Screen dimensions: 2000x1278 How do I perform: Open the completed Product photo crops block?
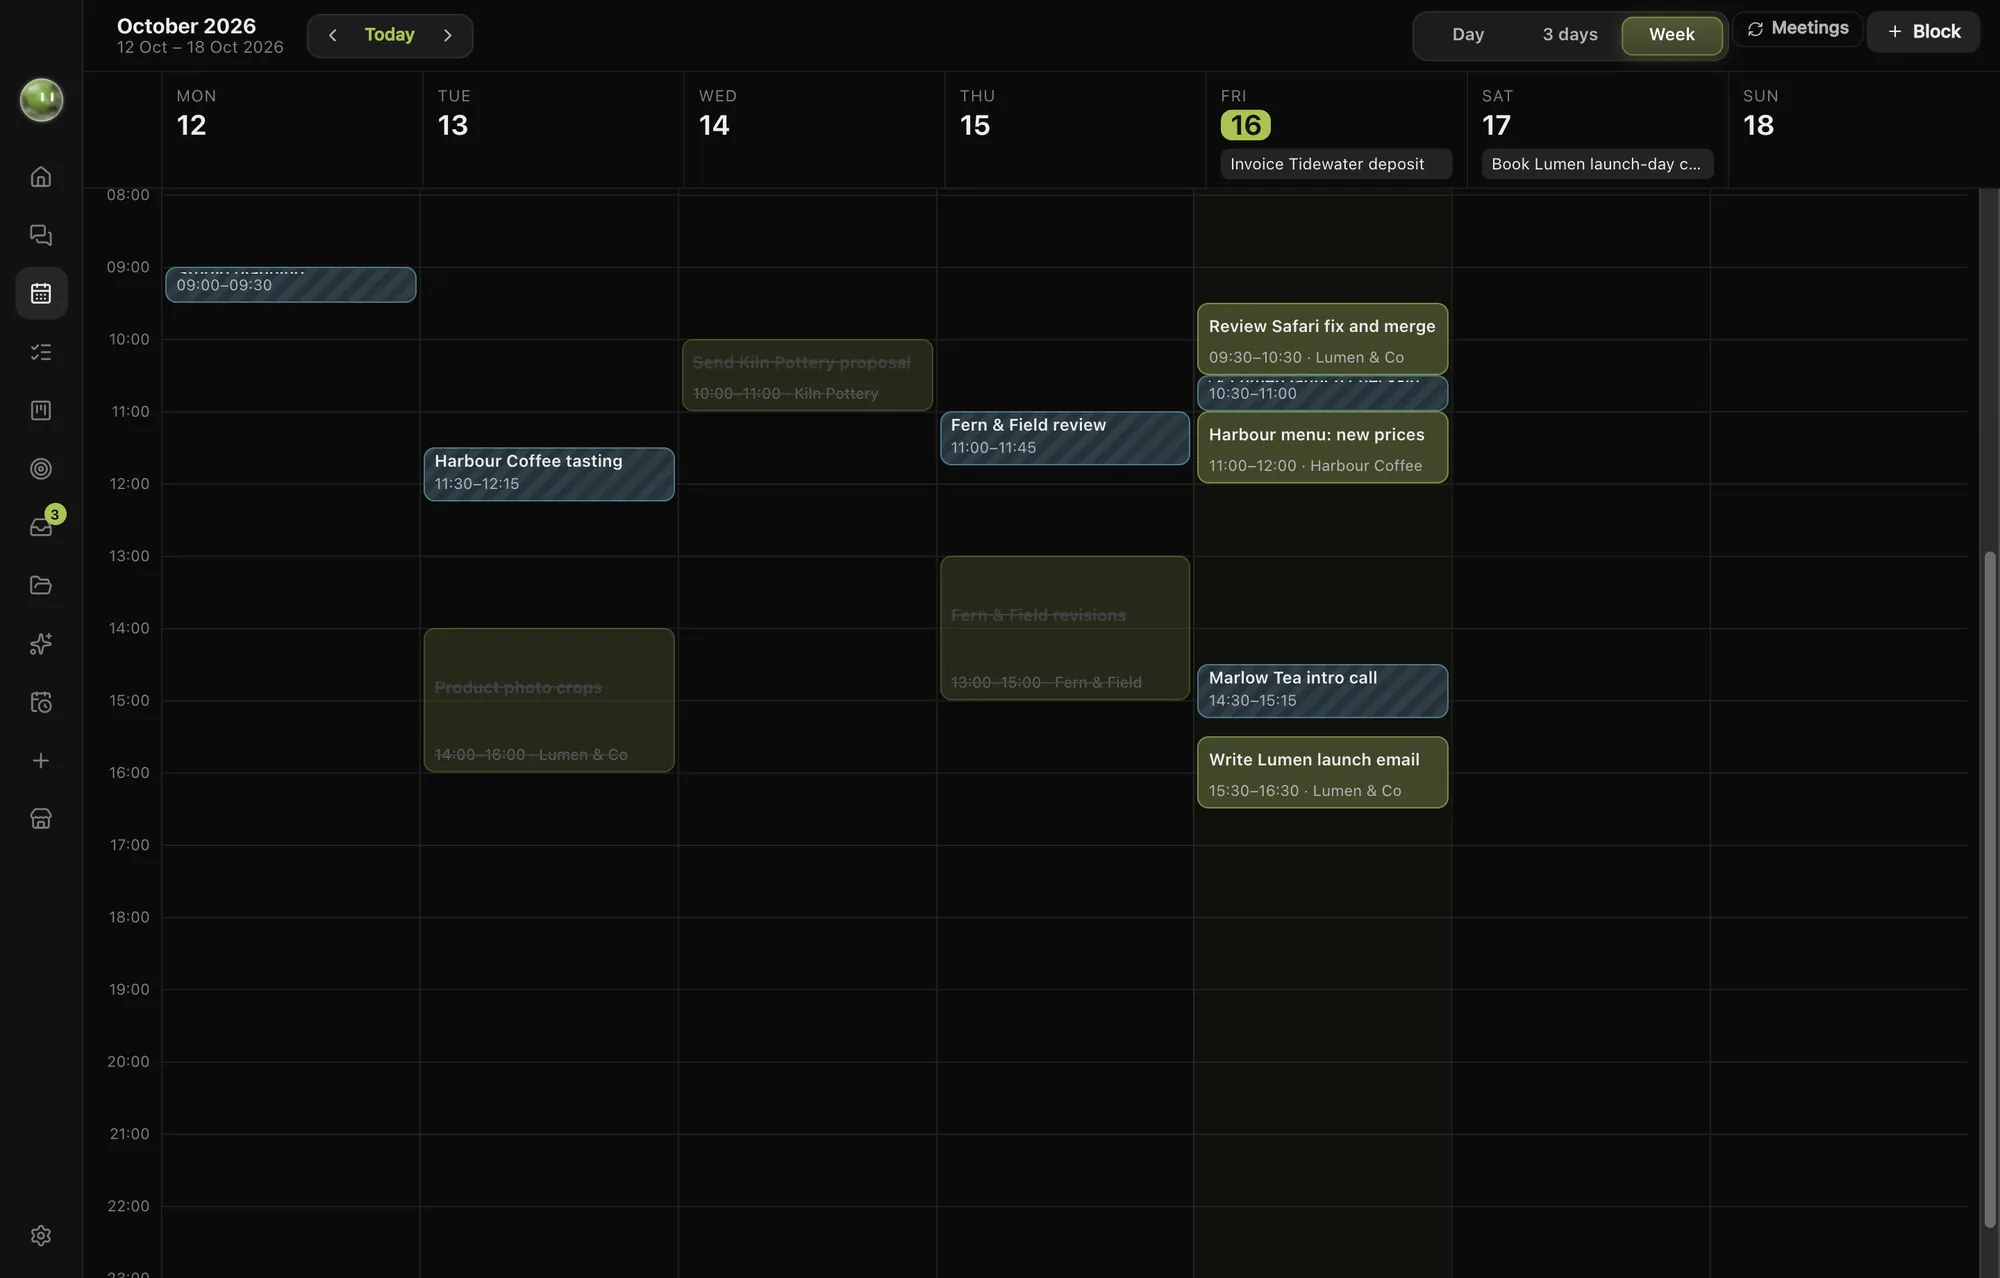[549, 700]
